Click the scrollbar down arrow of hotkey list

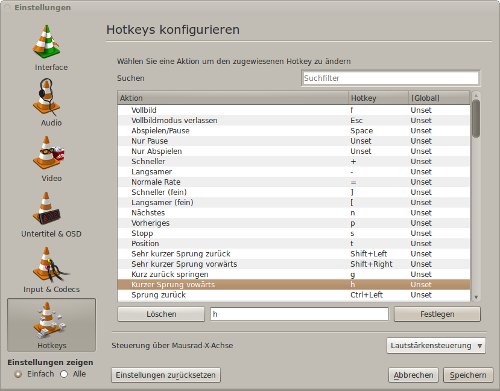tap(476, 297)
